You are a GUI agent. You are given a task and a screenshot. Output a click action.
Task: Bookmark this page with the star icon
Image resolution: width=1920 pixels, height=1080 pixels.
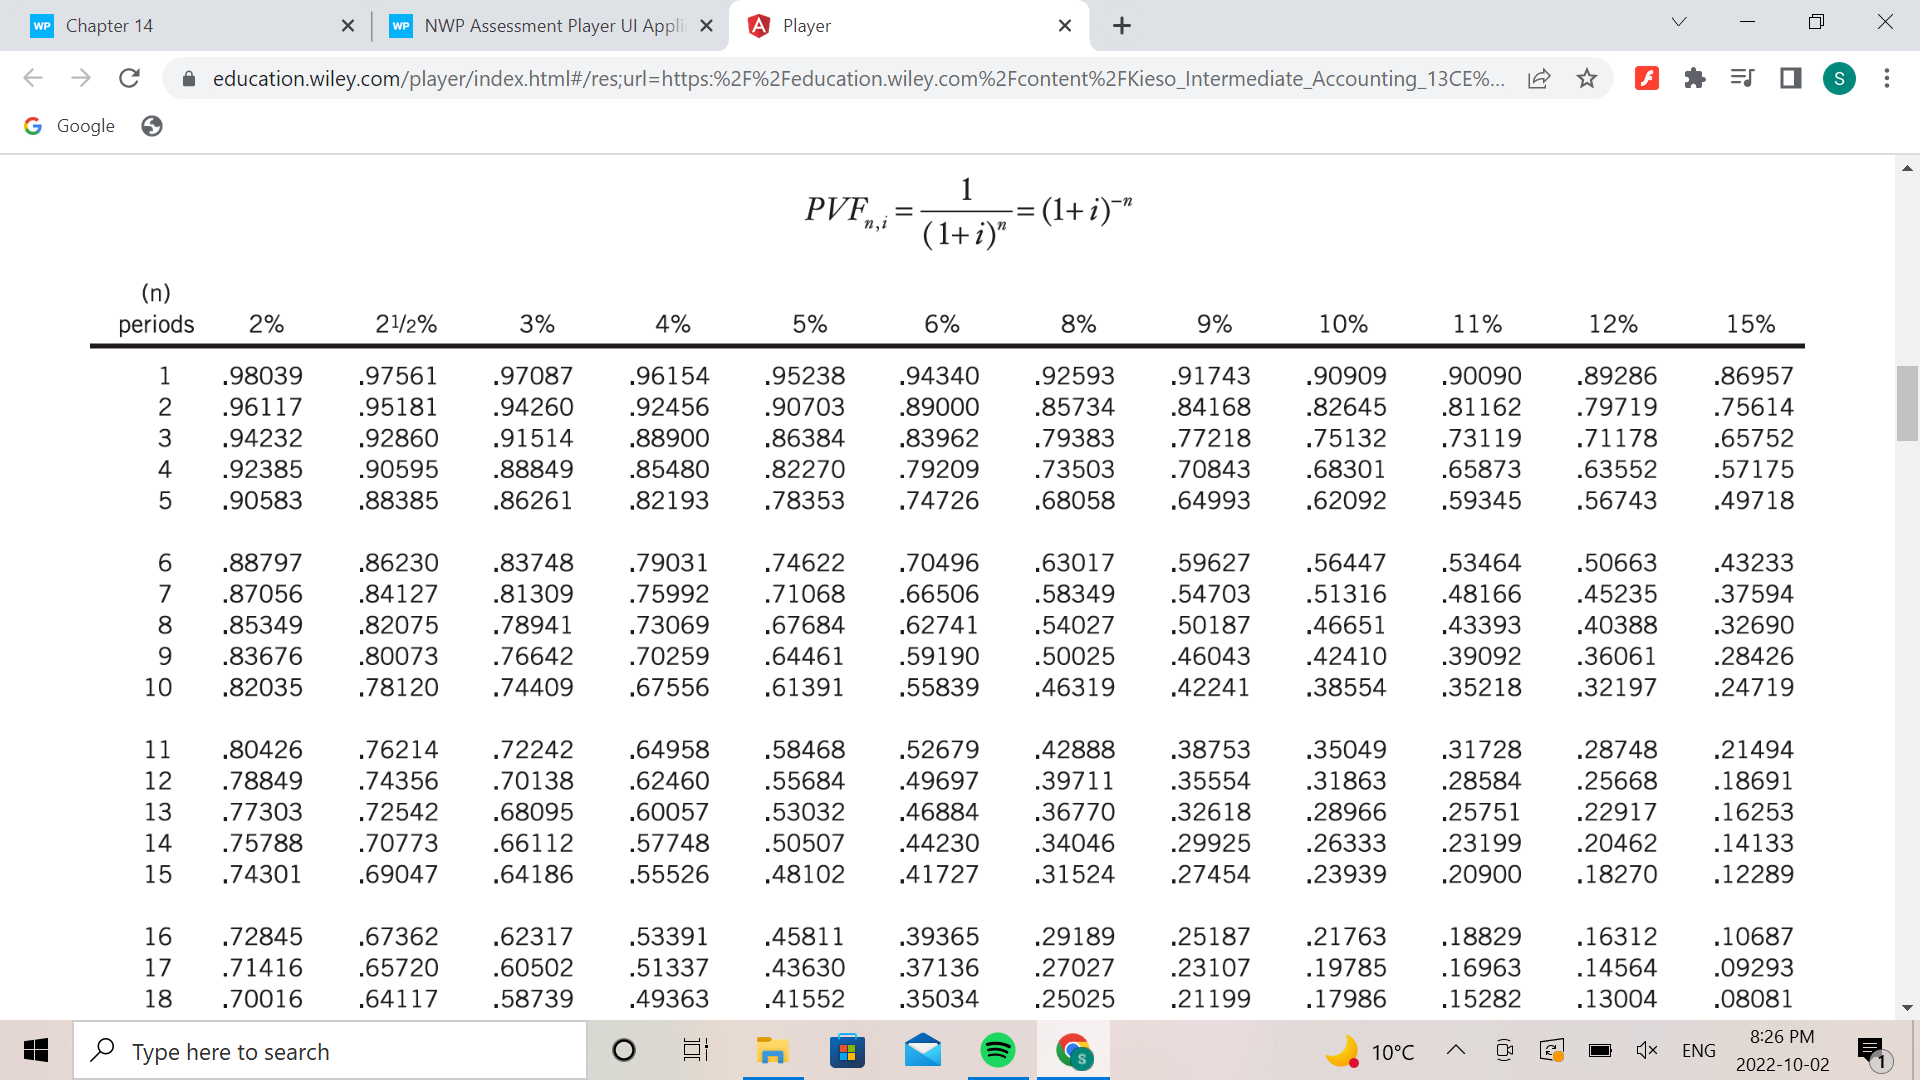1586,78
